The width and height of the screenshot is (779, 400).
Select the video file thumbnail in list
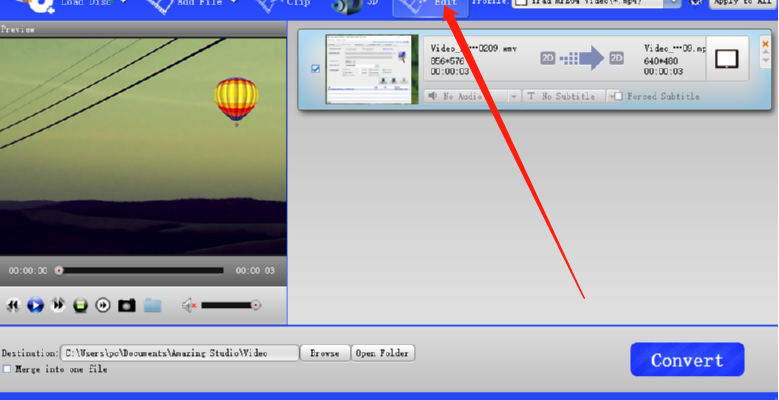[372, 69]
